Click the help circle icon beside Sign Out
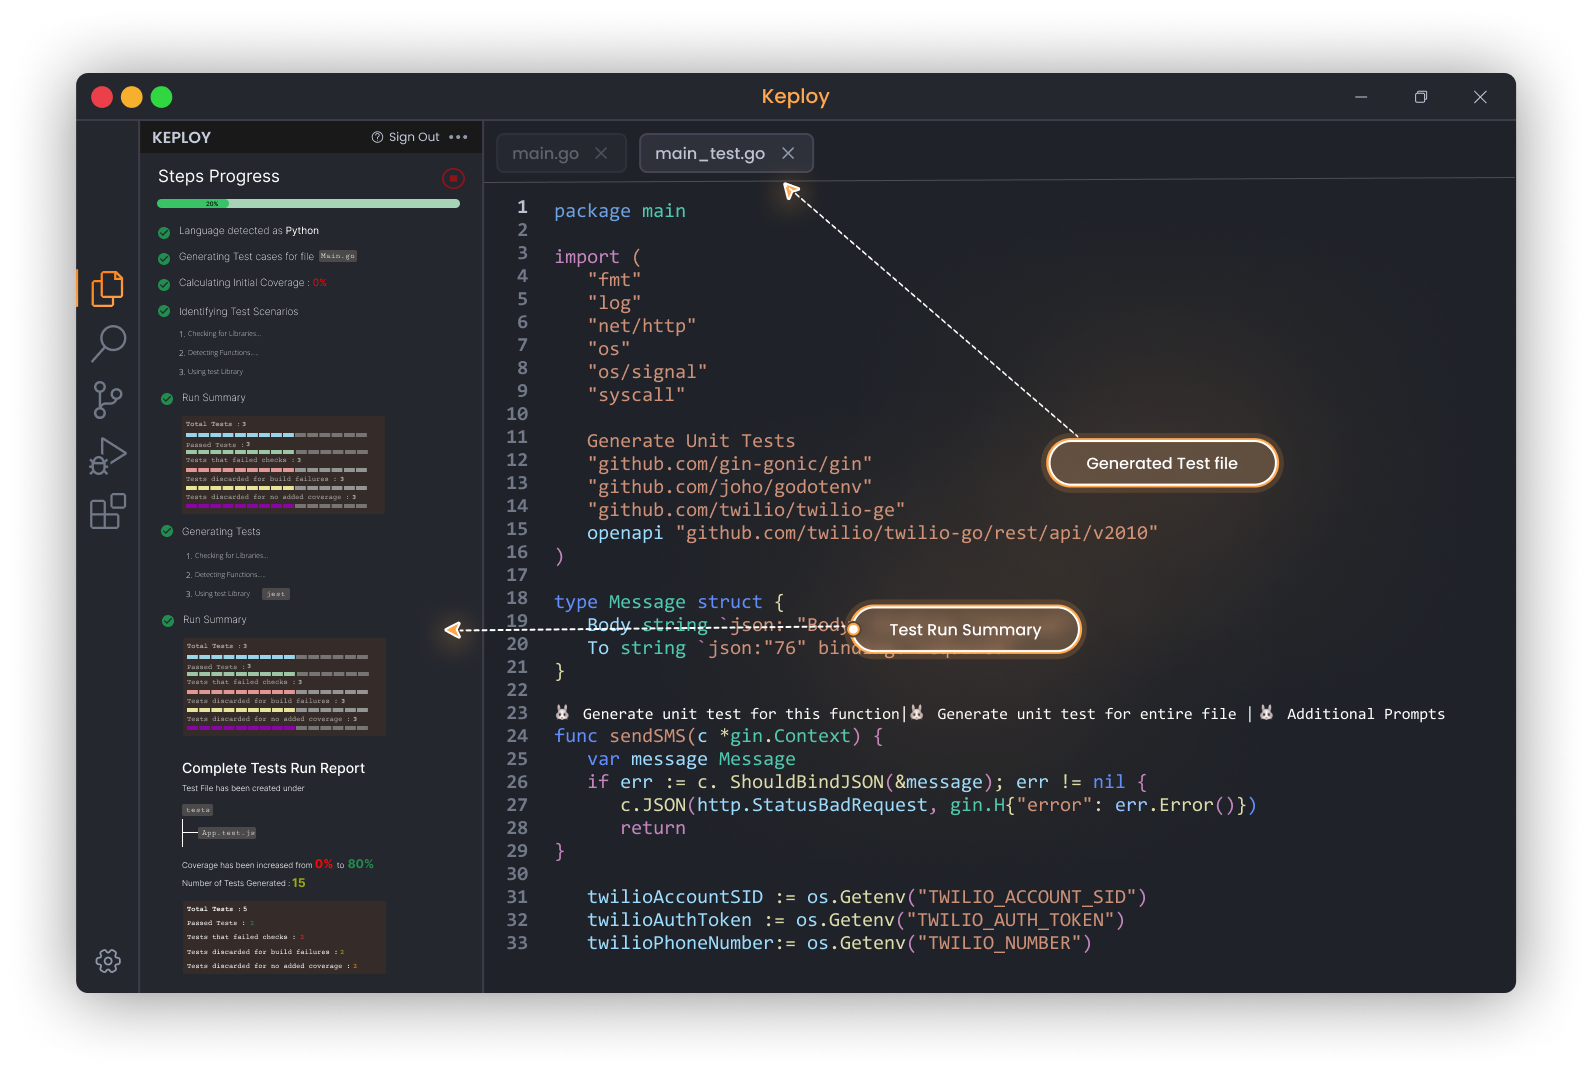1593x1074 pixels. 377,137
